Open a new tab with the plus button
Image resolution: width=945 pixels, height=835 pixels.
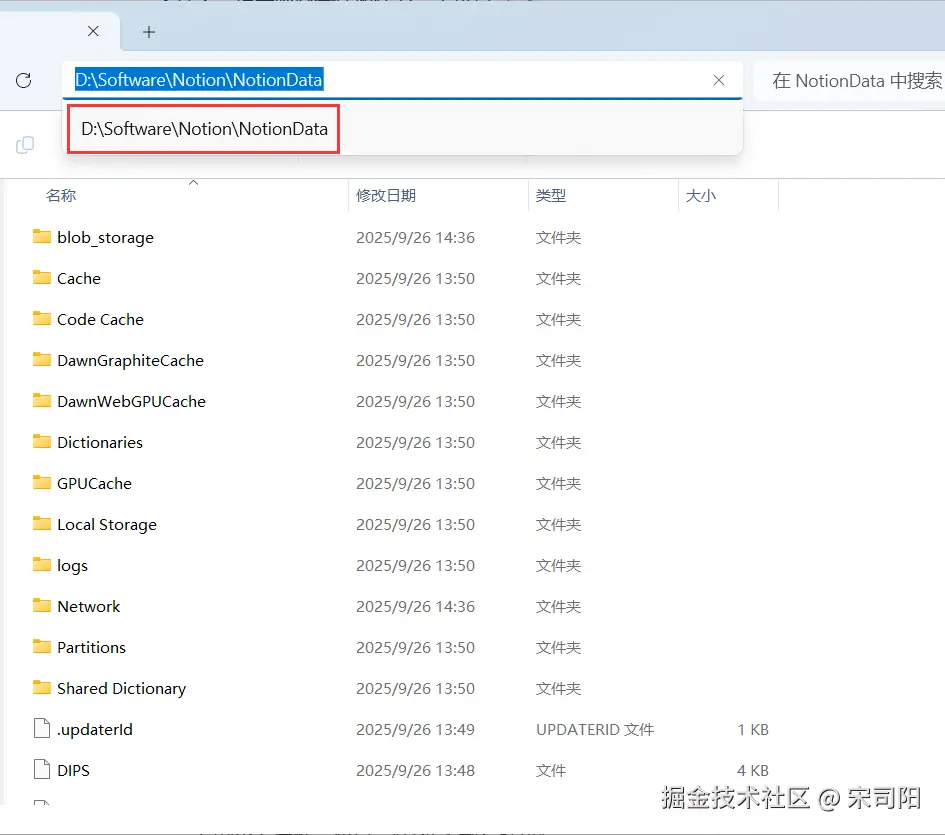(149, 32)
